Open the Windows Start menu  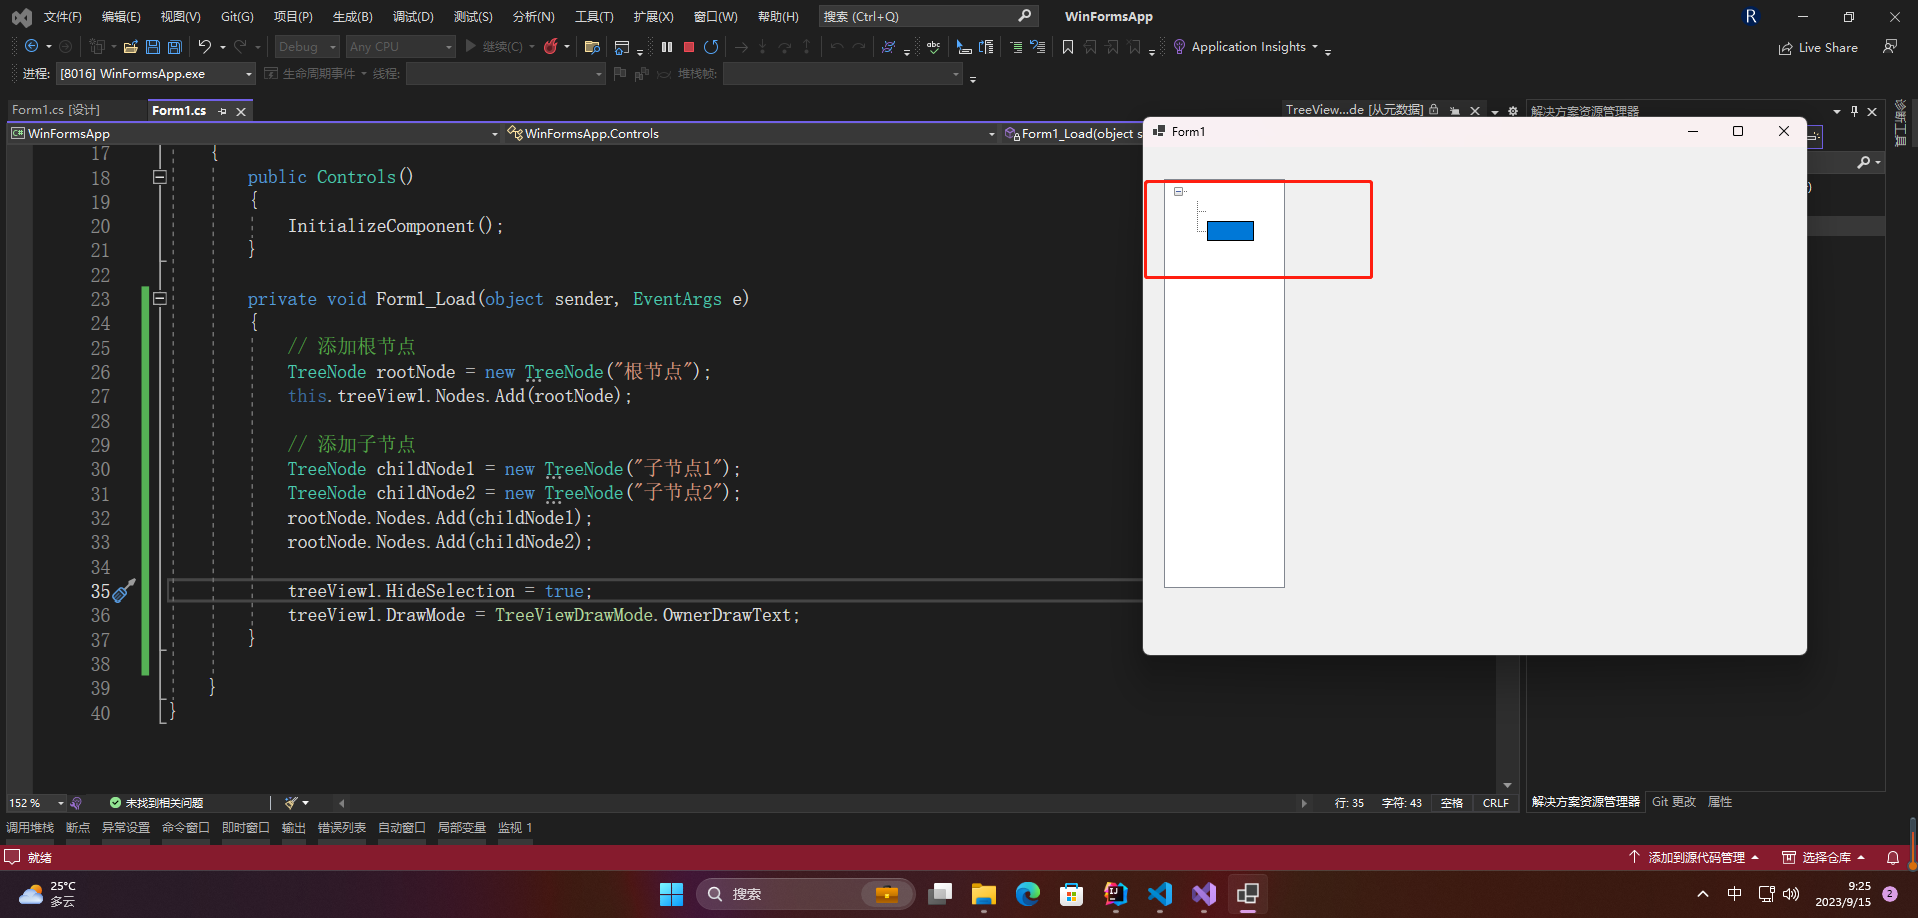coord(671,894)
